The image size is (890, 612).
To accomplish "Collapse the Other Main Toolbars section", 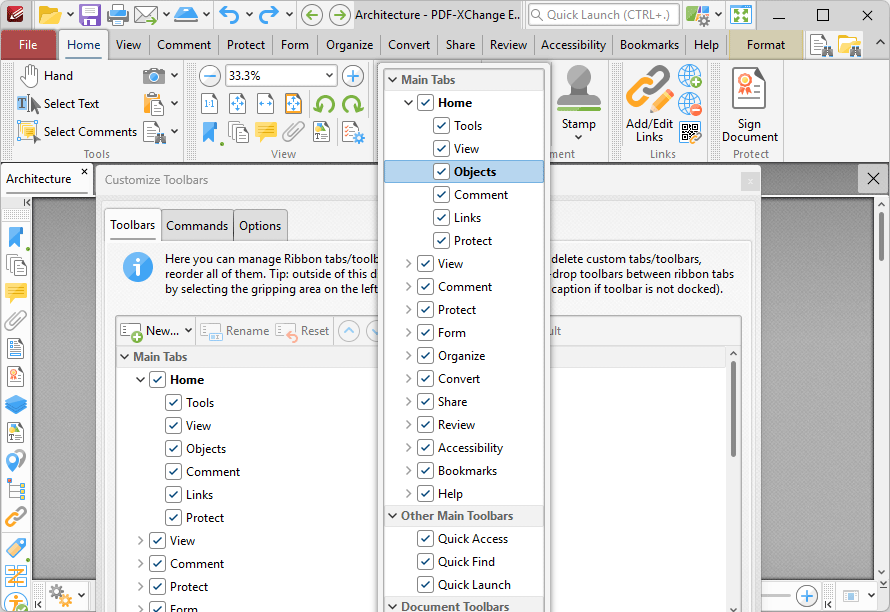I will tap(392, 515).
